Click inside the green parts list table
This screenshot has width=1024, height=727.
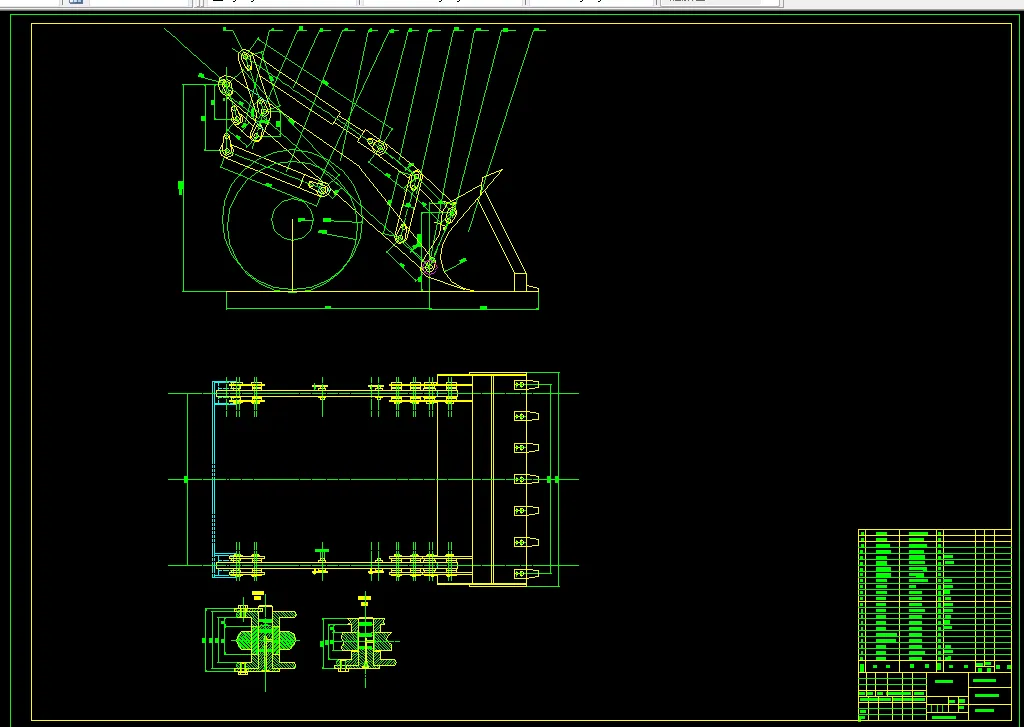[x=935, y=601]
